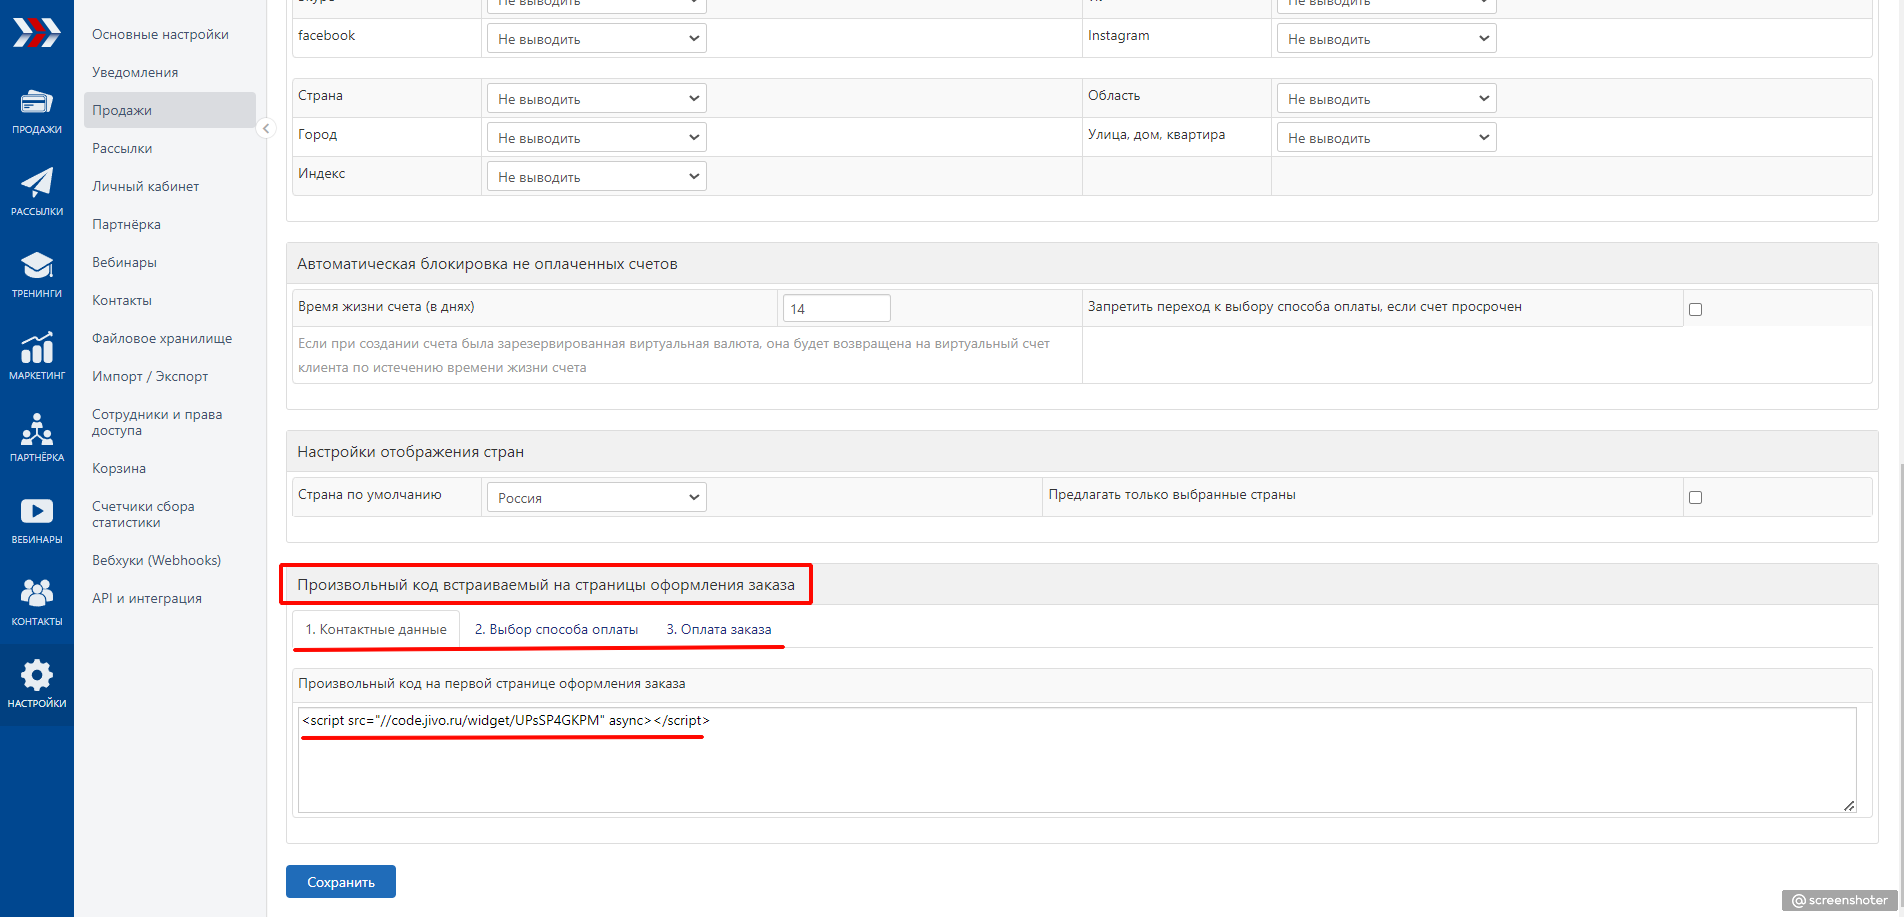Click the logo at top of sidebar
Viewport: 1904px width, 917px height.
click(36, 33)
